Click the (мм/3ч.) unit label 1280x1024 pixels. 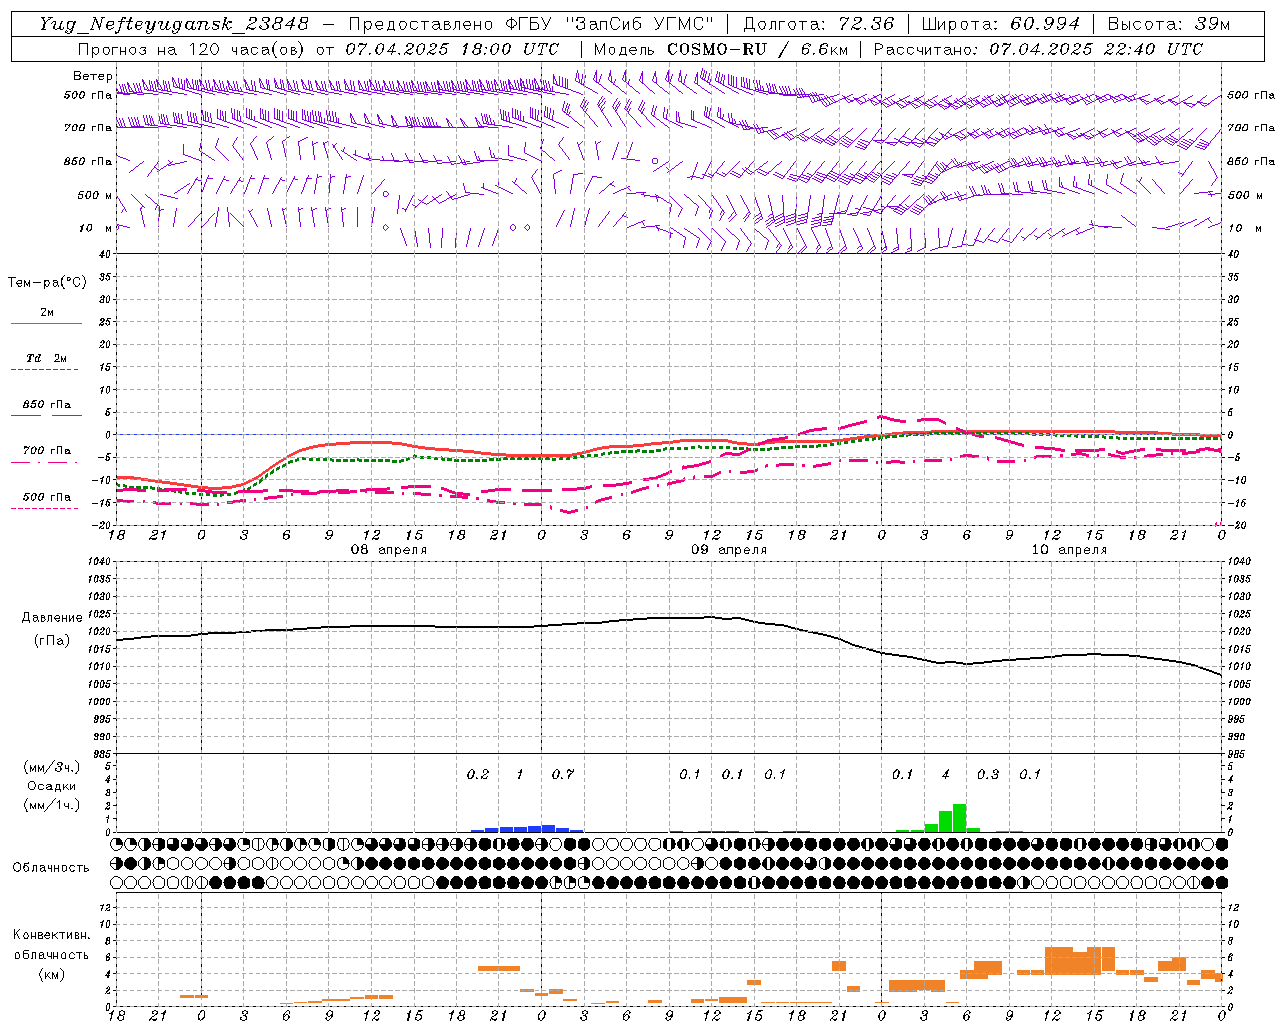[x=52, y=767]
